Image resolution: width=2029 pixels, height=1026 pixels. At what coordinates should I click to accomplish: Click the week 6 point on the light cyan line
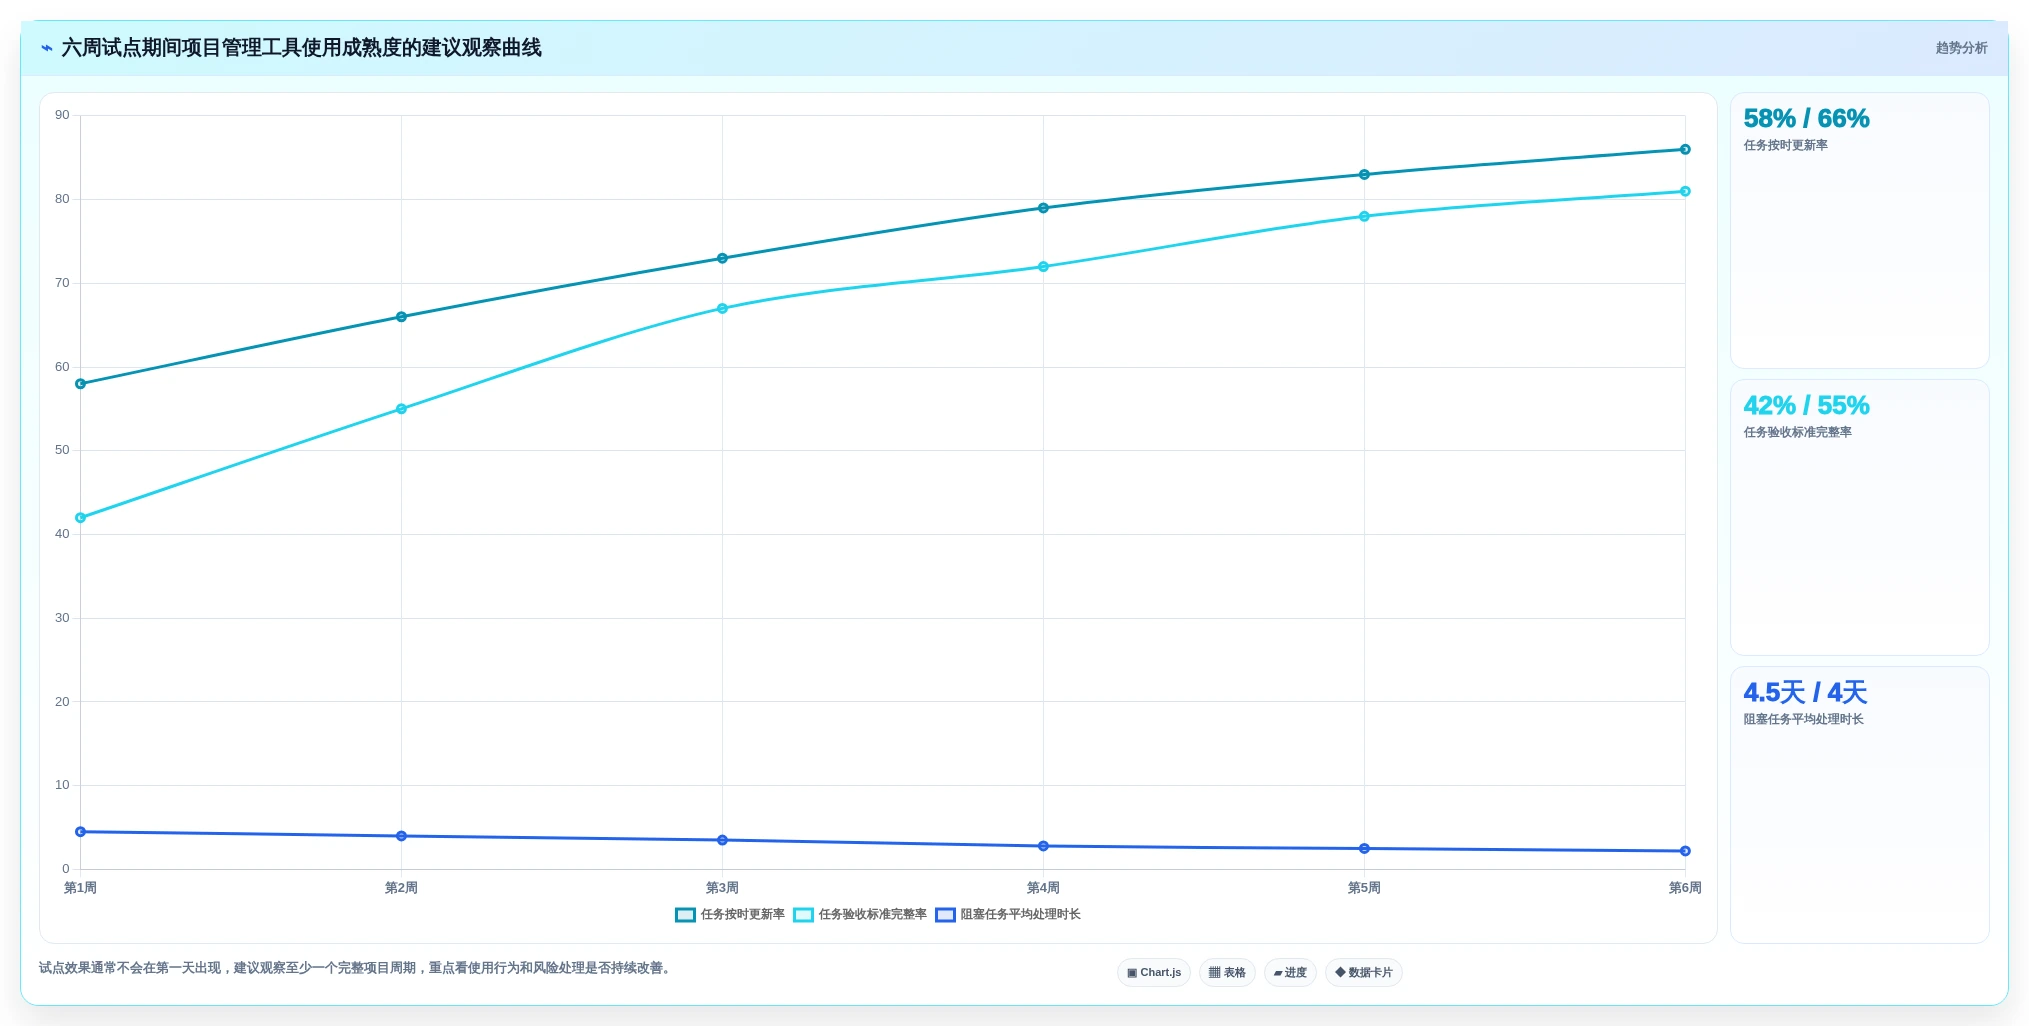tap(1685, 191)
